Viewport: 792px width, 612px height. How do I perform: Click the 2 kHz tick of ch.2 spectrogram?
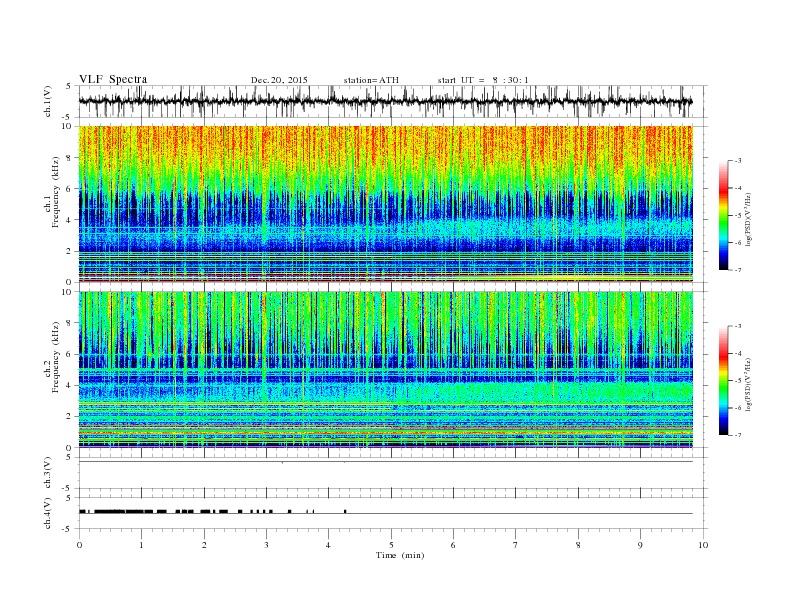tap(70, 417)
